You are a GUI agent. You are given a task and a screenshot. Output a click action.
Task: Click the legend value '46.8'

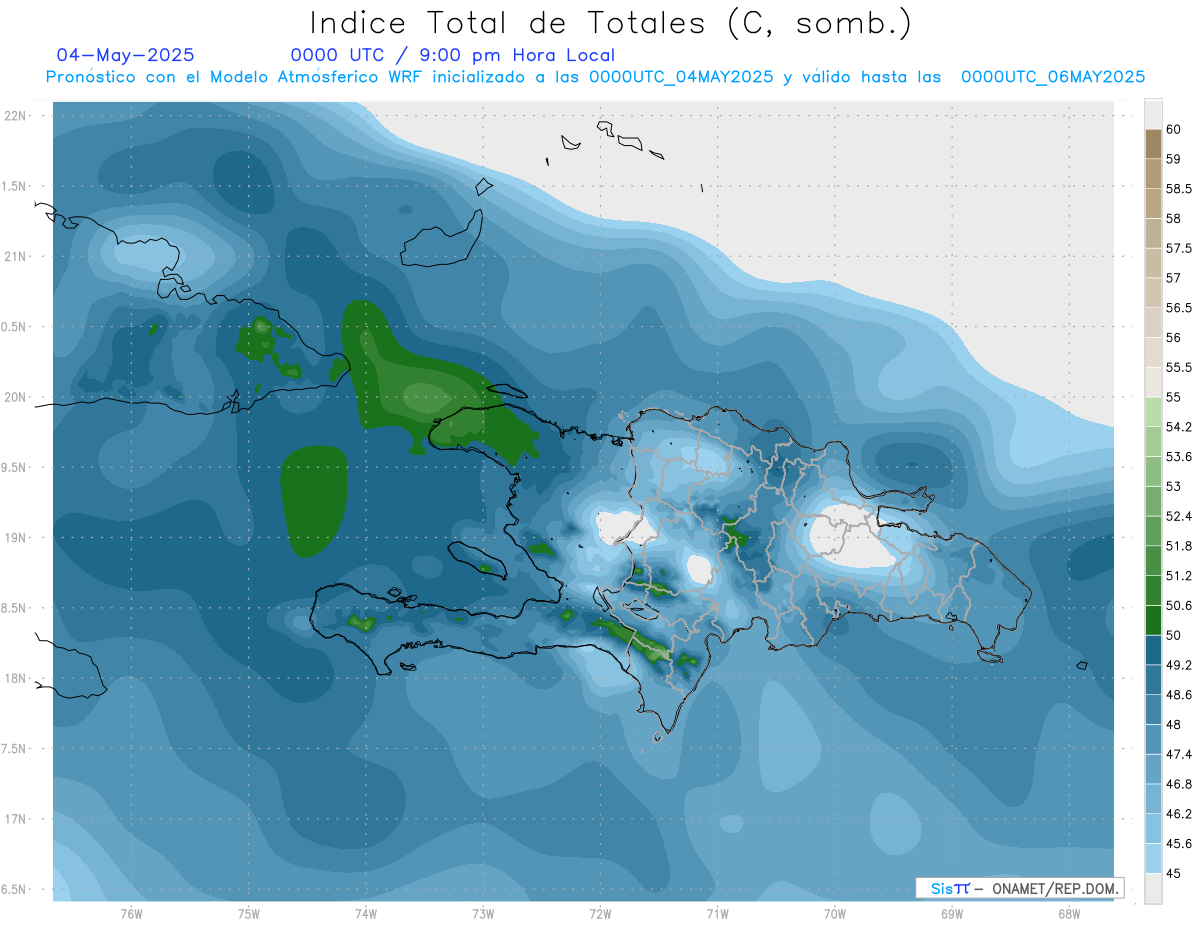coord(1179,784)
